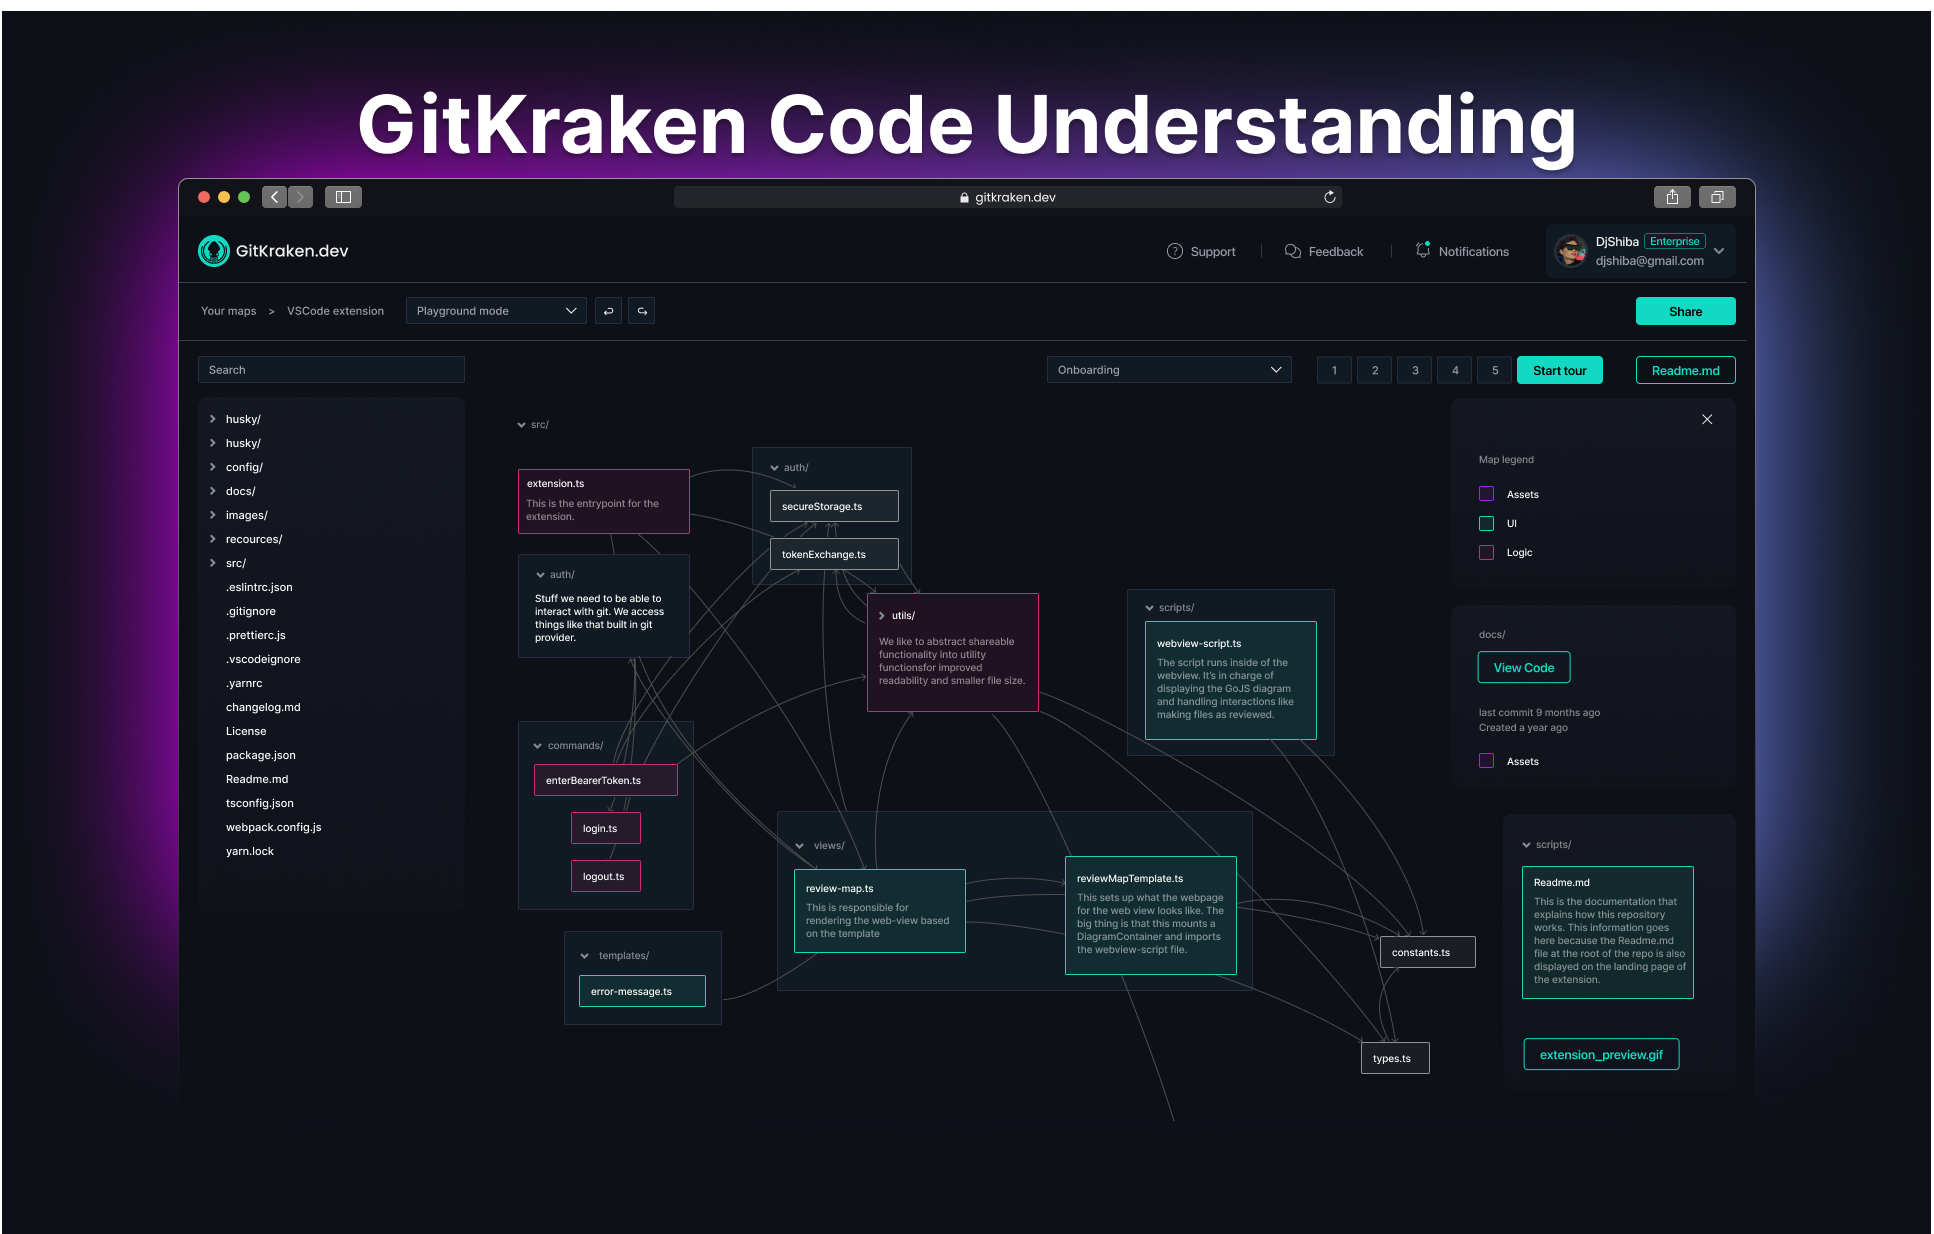Click the GitKraken.dev logo icon
Image resolution: width=1934 pixels, height=1234 pixels.
coord(214,251)
